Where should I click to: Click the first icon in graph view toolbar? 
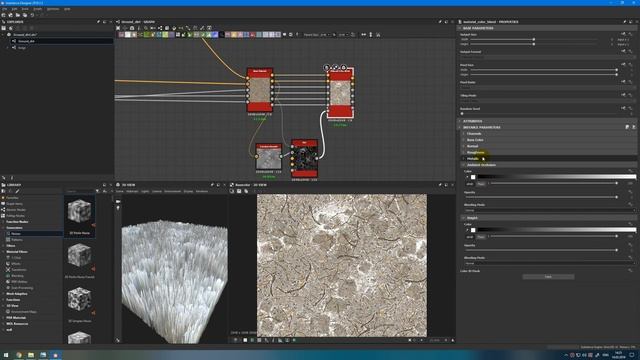[118, 28]
